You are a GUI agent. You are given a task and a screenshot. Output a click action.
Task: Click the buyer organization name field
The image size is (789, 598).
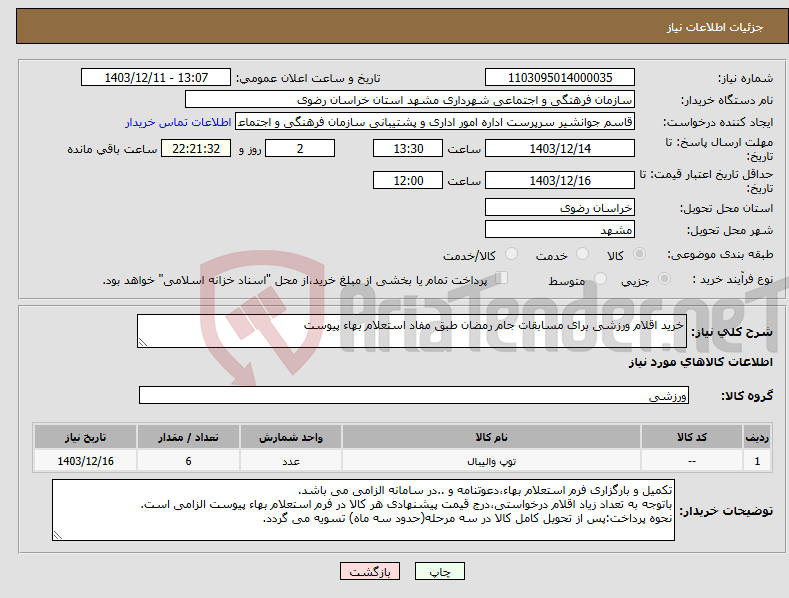410,100
